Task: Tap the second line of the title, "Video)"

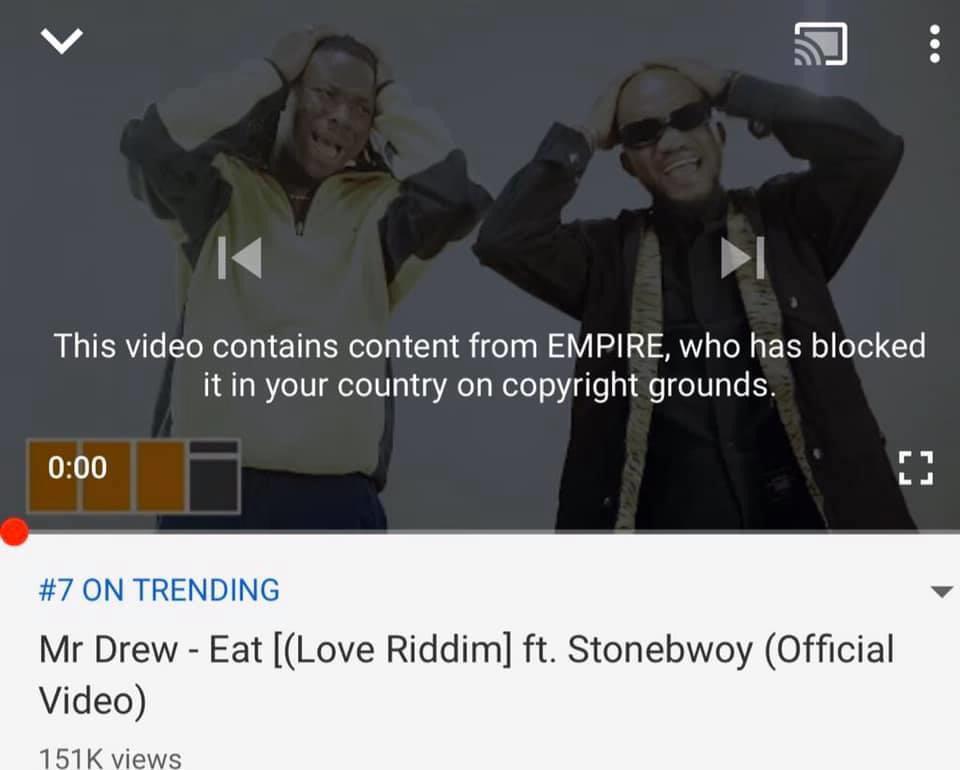Action: [x=92, y=701]
